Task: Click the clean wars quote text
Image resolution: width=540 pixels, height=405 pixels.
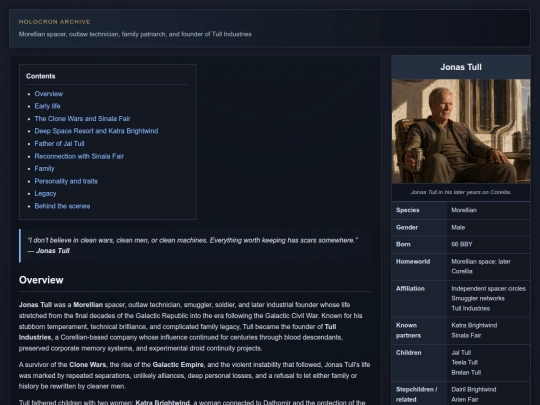Action: pyautogui.click(x=192, y=240)
